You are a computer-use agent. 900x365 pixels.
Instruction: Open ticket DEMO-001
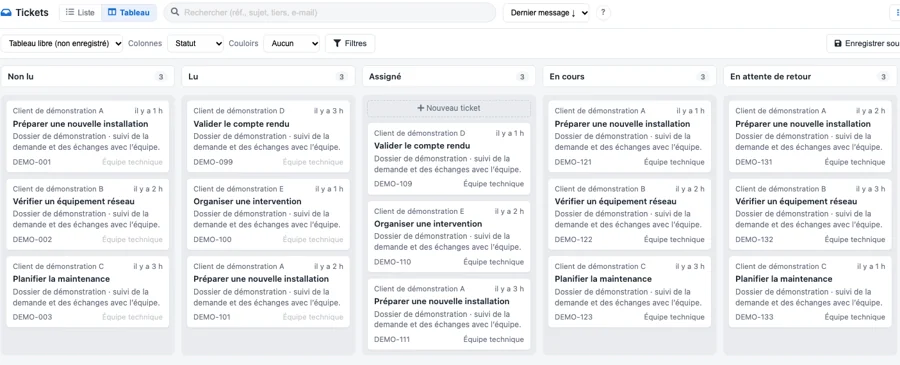88,136
